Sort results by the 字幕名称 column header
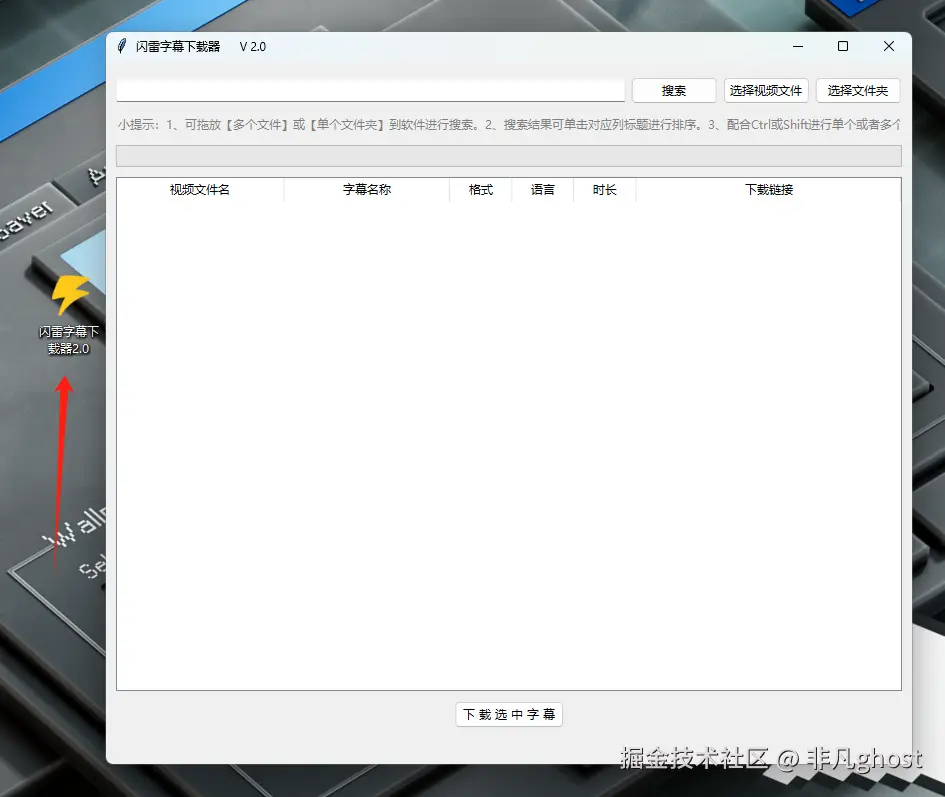The image size is (945, 797). click(366, 190)
